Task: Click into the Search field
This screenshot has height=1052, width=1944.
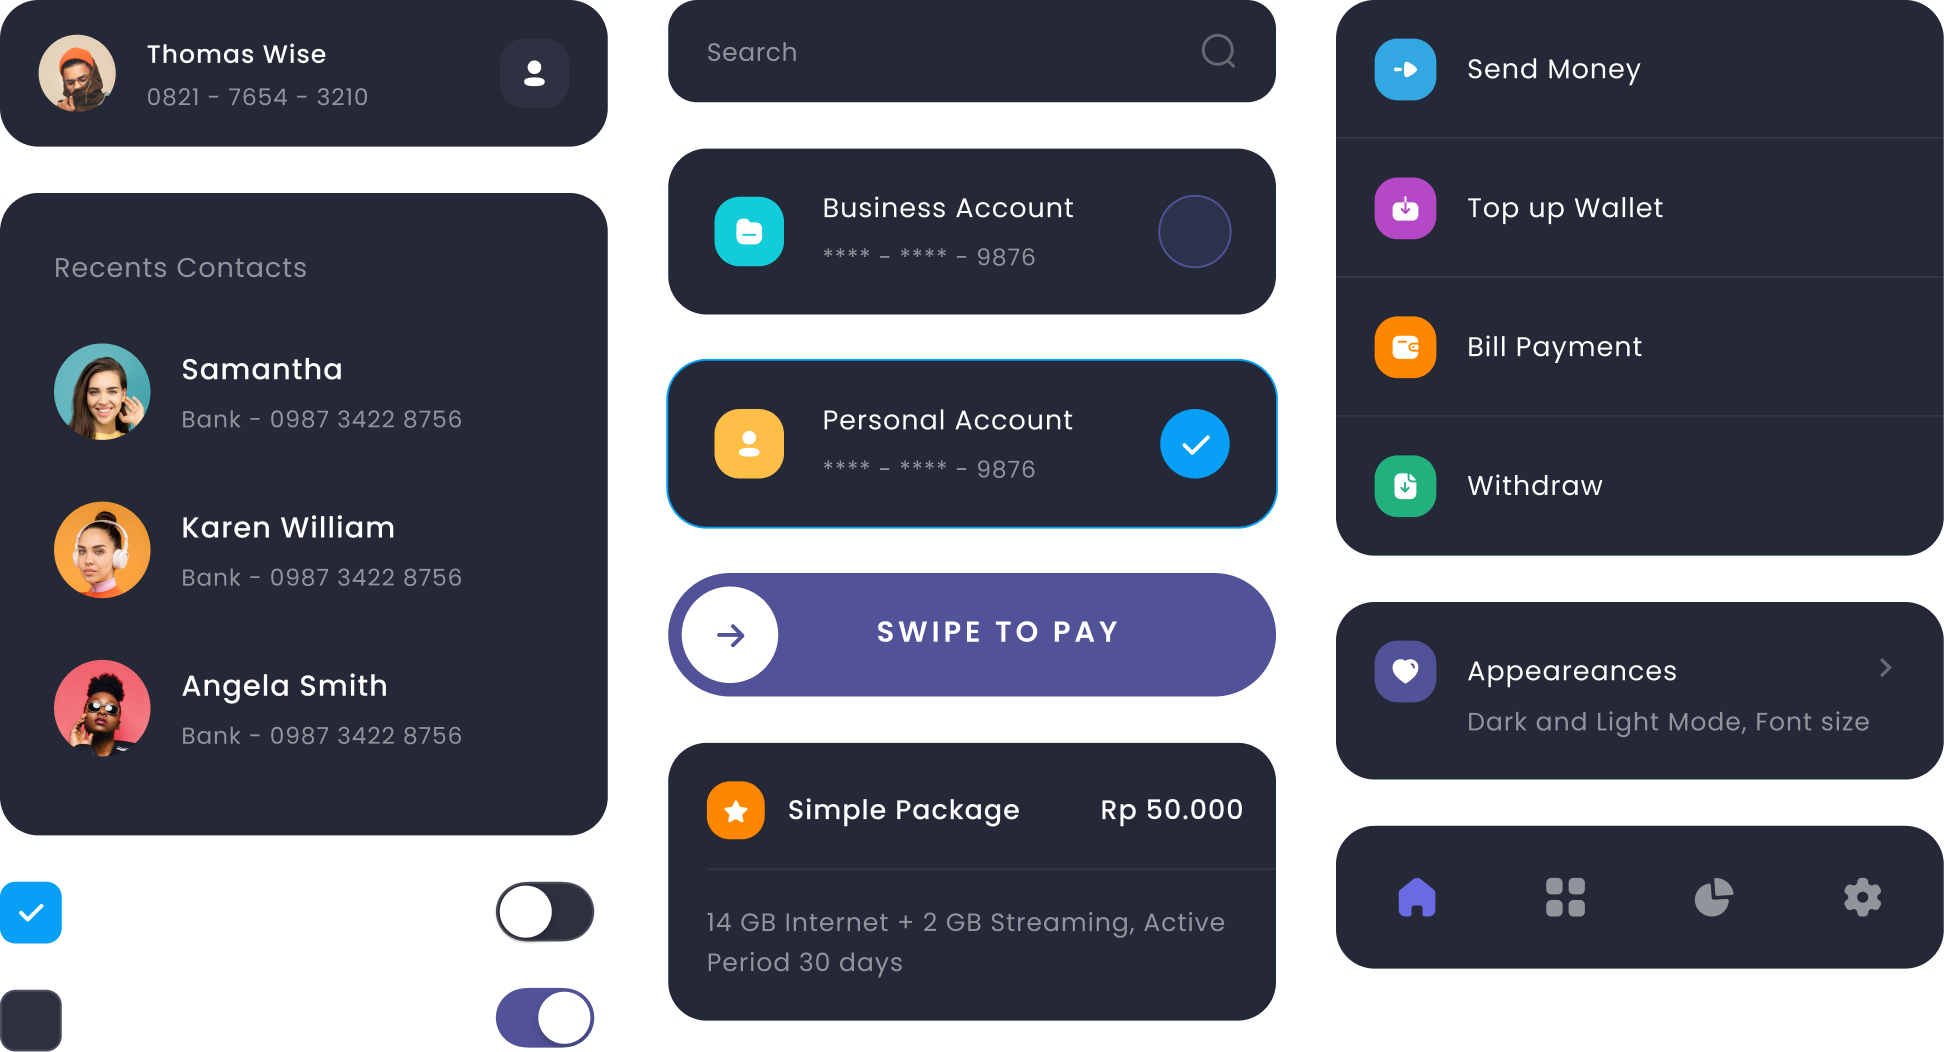Action: pos(972,51)
